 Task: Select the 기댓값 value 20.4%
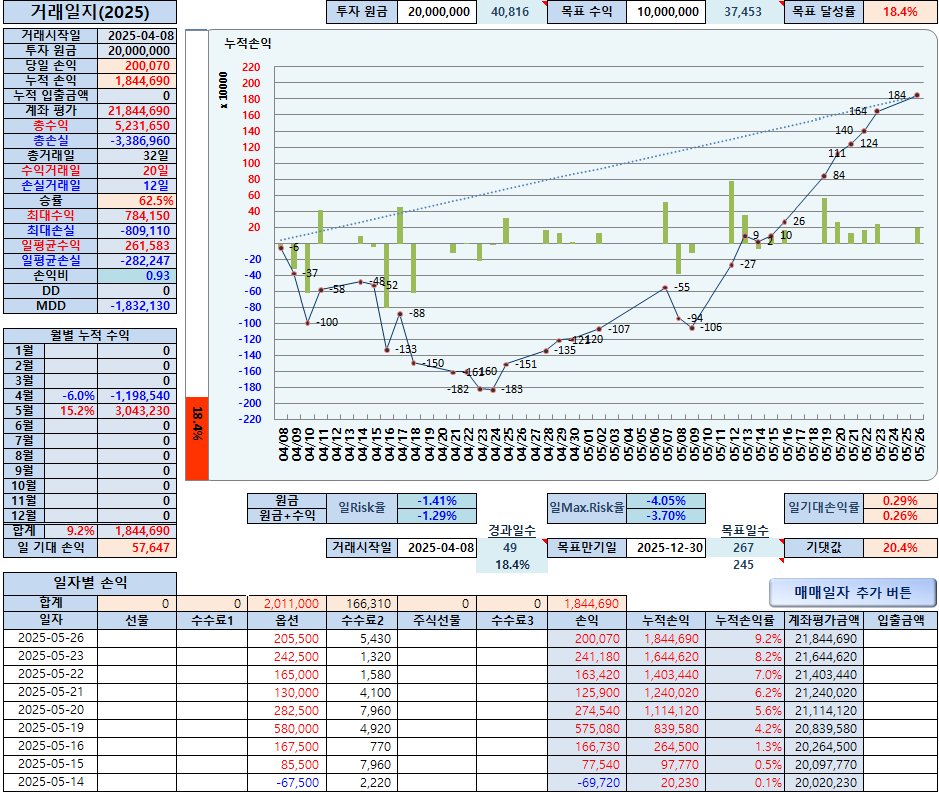pyautogui.click(x=900, y=547)
